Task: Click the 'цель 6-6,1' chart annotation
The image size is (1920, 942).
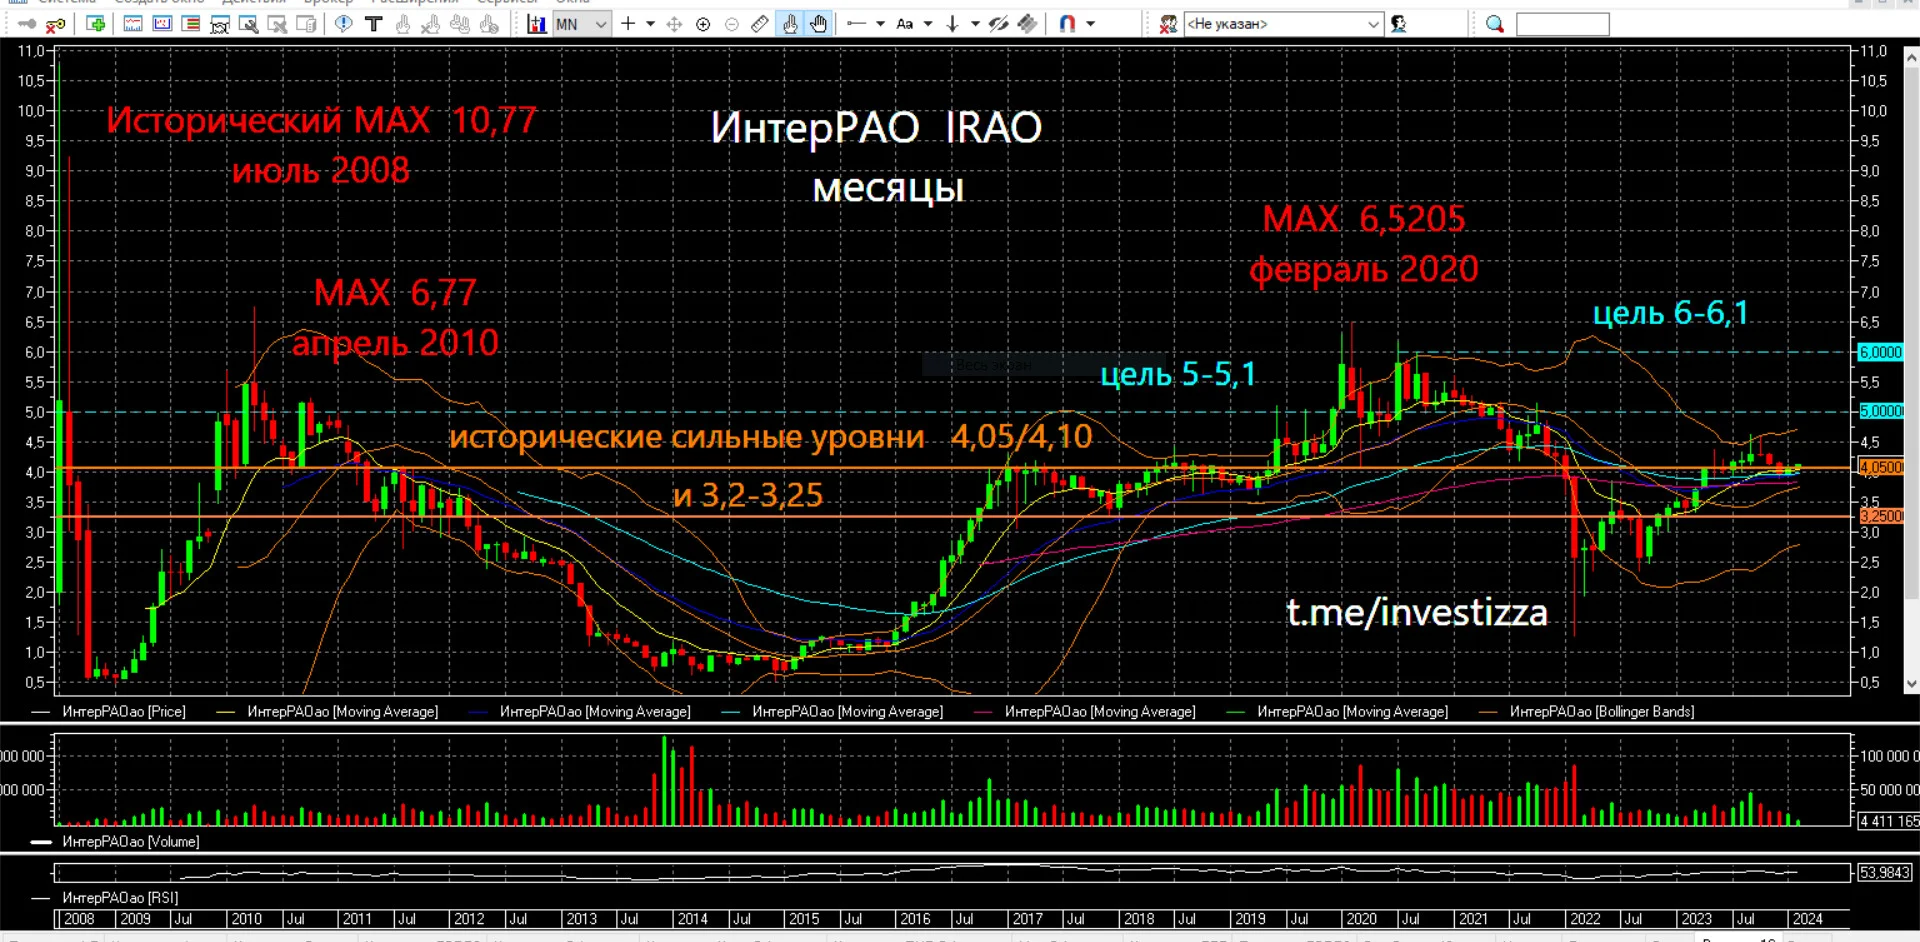Action: (1670, 313)
